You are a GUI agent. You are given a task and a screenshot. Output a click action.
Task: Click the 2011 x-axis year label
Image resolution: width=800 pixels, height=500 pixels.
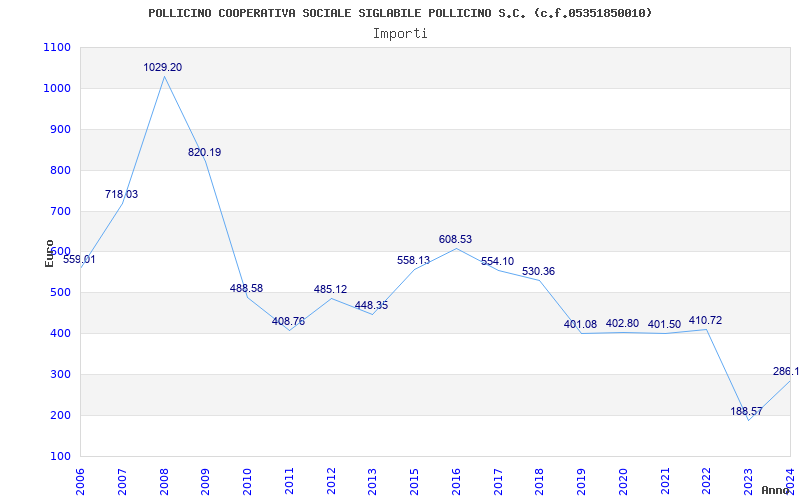[289, 480]
